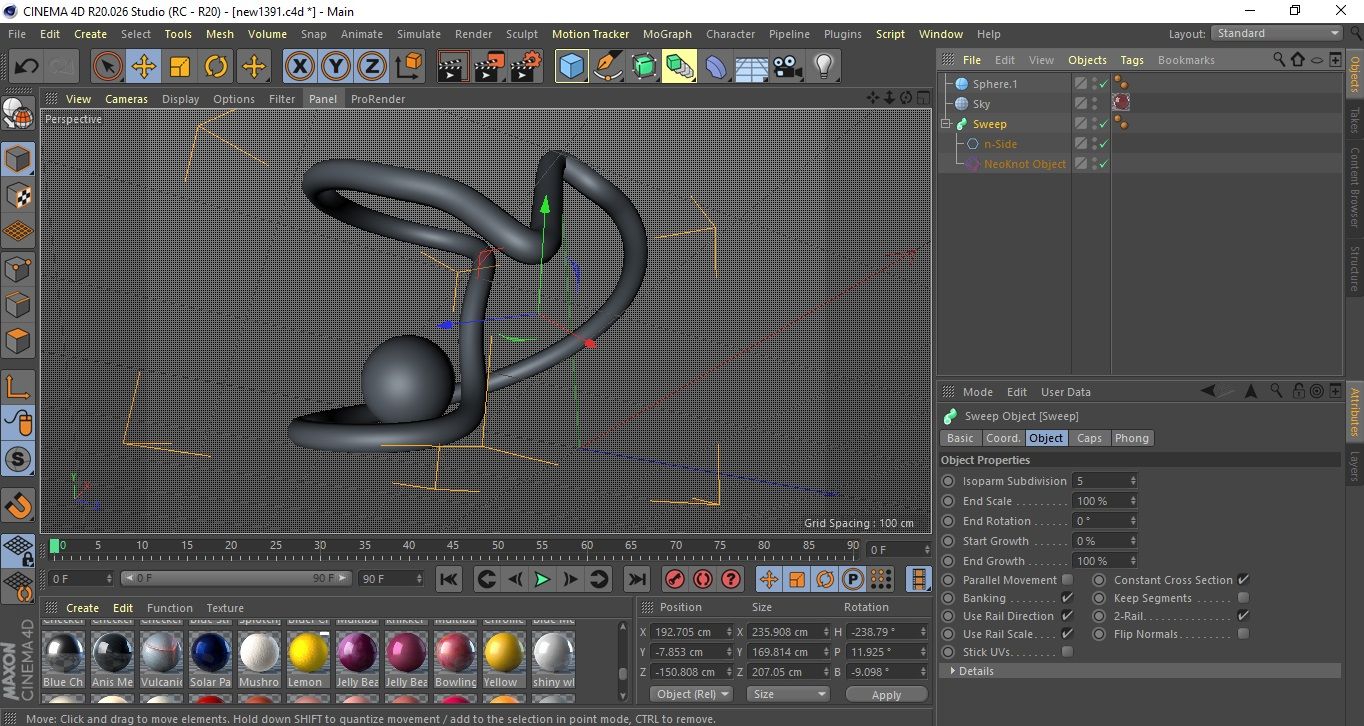
Task: Open Edit Render Settings
Action: pos(526,67)
